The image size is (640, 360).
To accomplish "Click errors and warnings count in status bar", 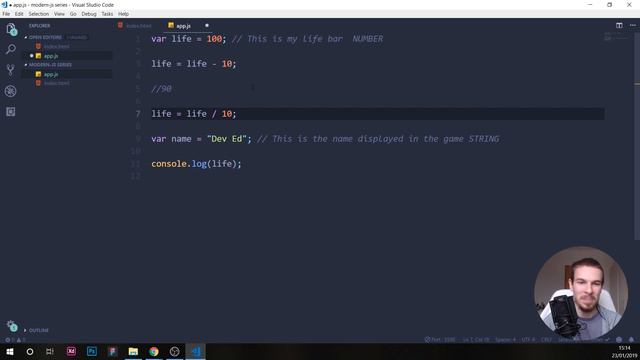I will coord(15,340).
